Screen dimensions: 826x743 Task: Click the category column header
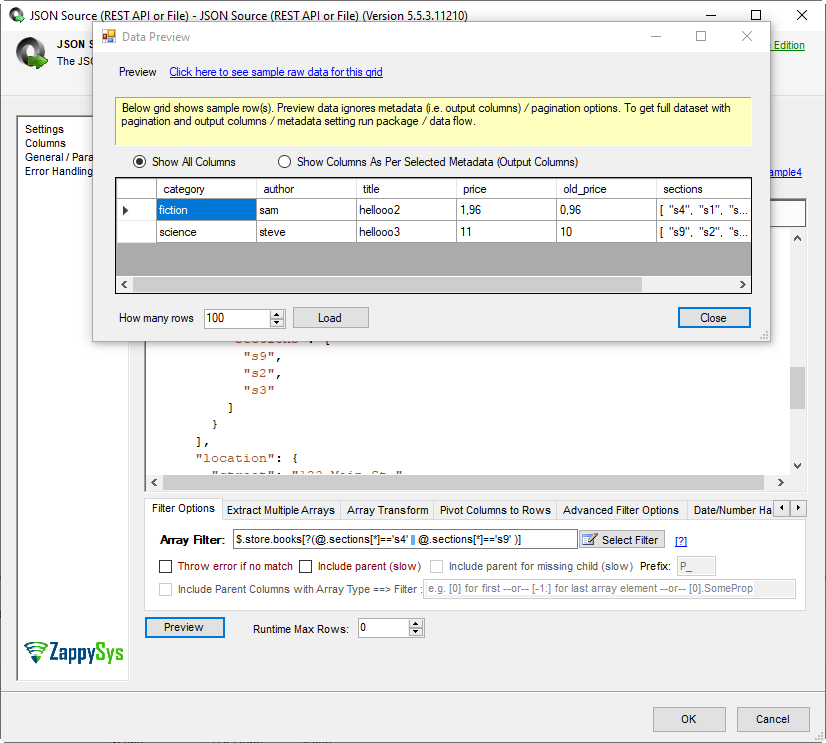point(206,189)
